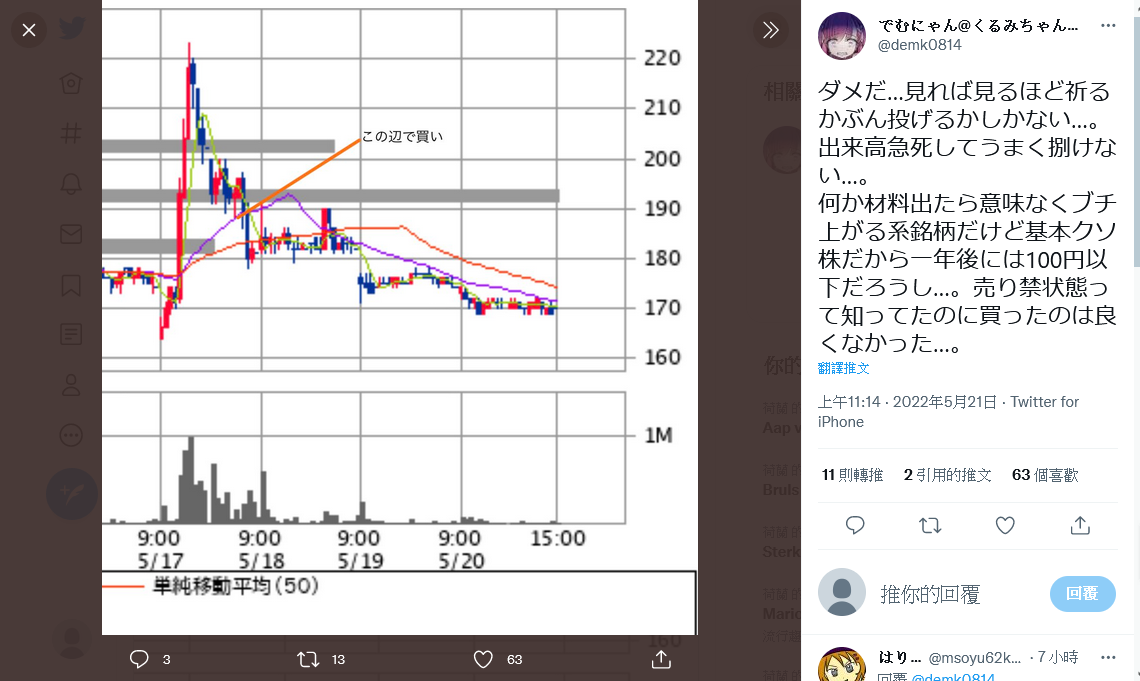
Task: Open the tweet's three-dot more menu
Action: 1108,25
